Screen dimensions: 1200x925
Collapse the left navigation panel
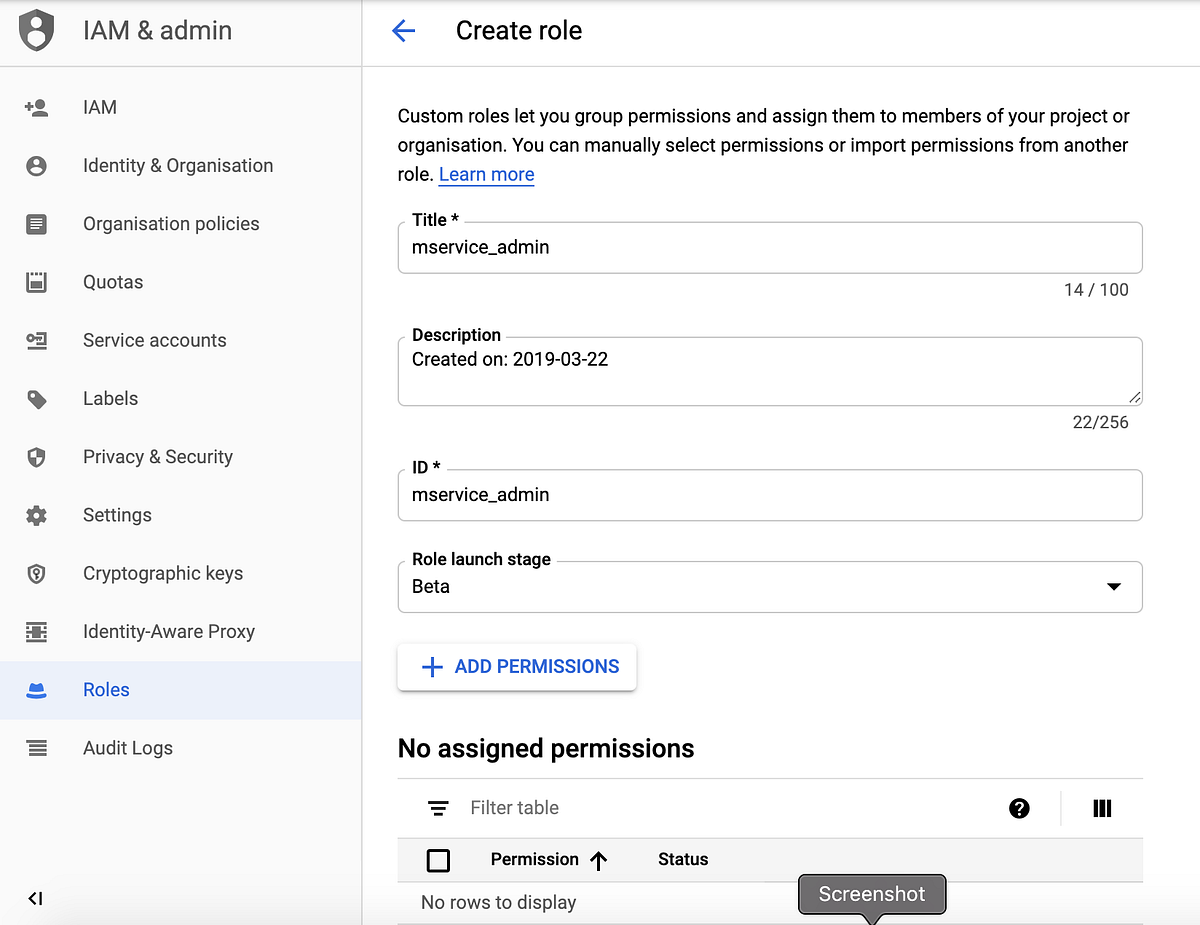click(x=34, y=898)
